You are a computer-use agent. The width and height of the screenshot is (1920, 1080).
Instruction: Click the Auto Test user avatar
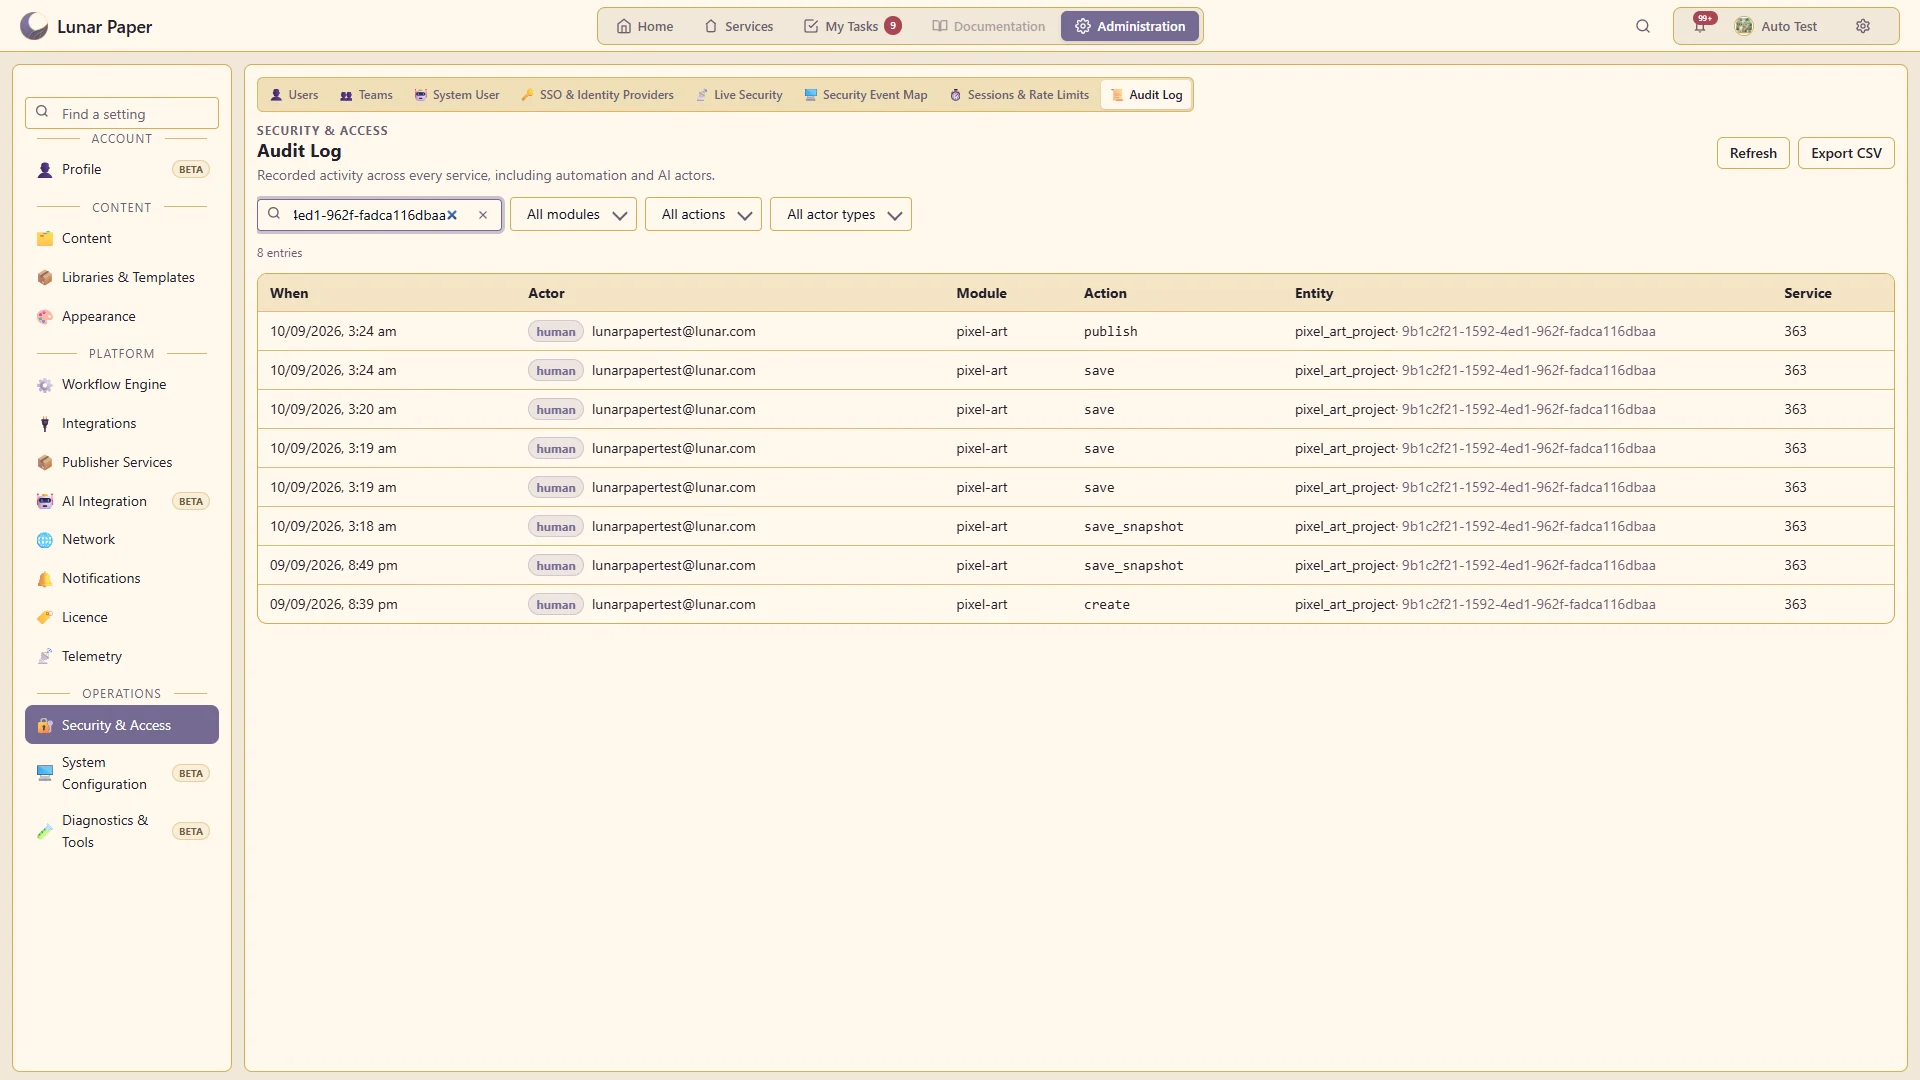pyautogui.click(x=1744, y=26)
